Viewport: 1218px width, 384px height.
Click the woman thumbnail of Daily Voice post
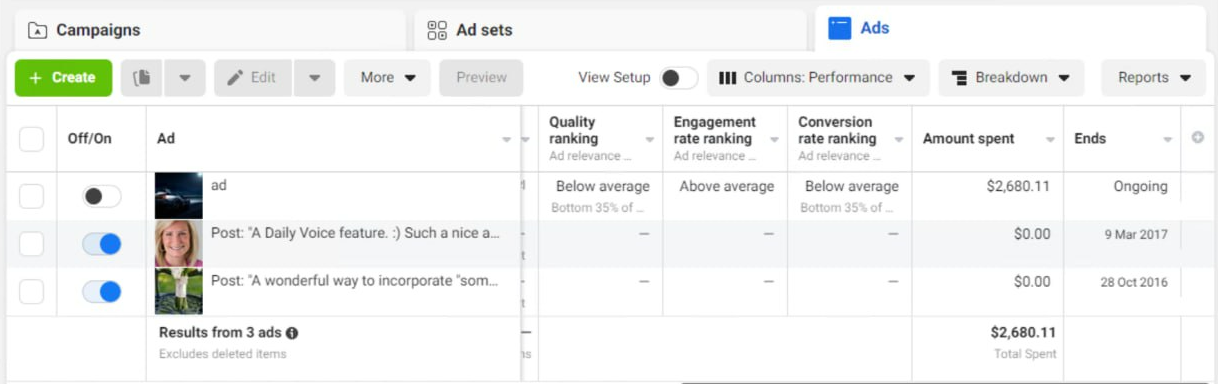(x=179, y=243)
